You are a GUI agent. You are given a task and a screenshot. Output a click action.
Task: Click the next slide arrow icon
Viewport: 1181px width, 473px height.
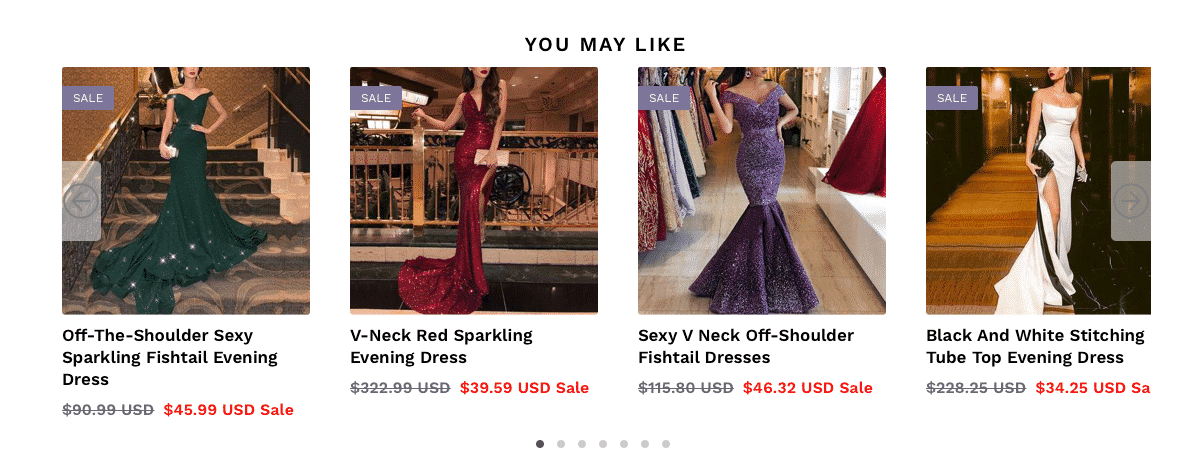pos(1130,201)
